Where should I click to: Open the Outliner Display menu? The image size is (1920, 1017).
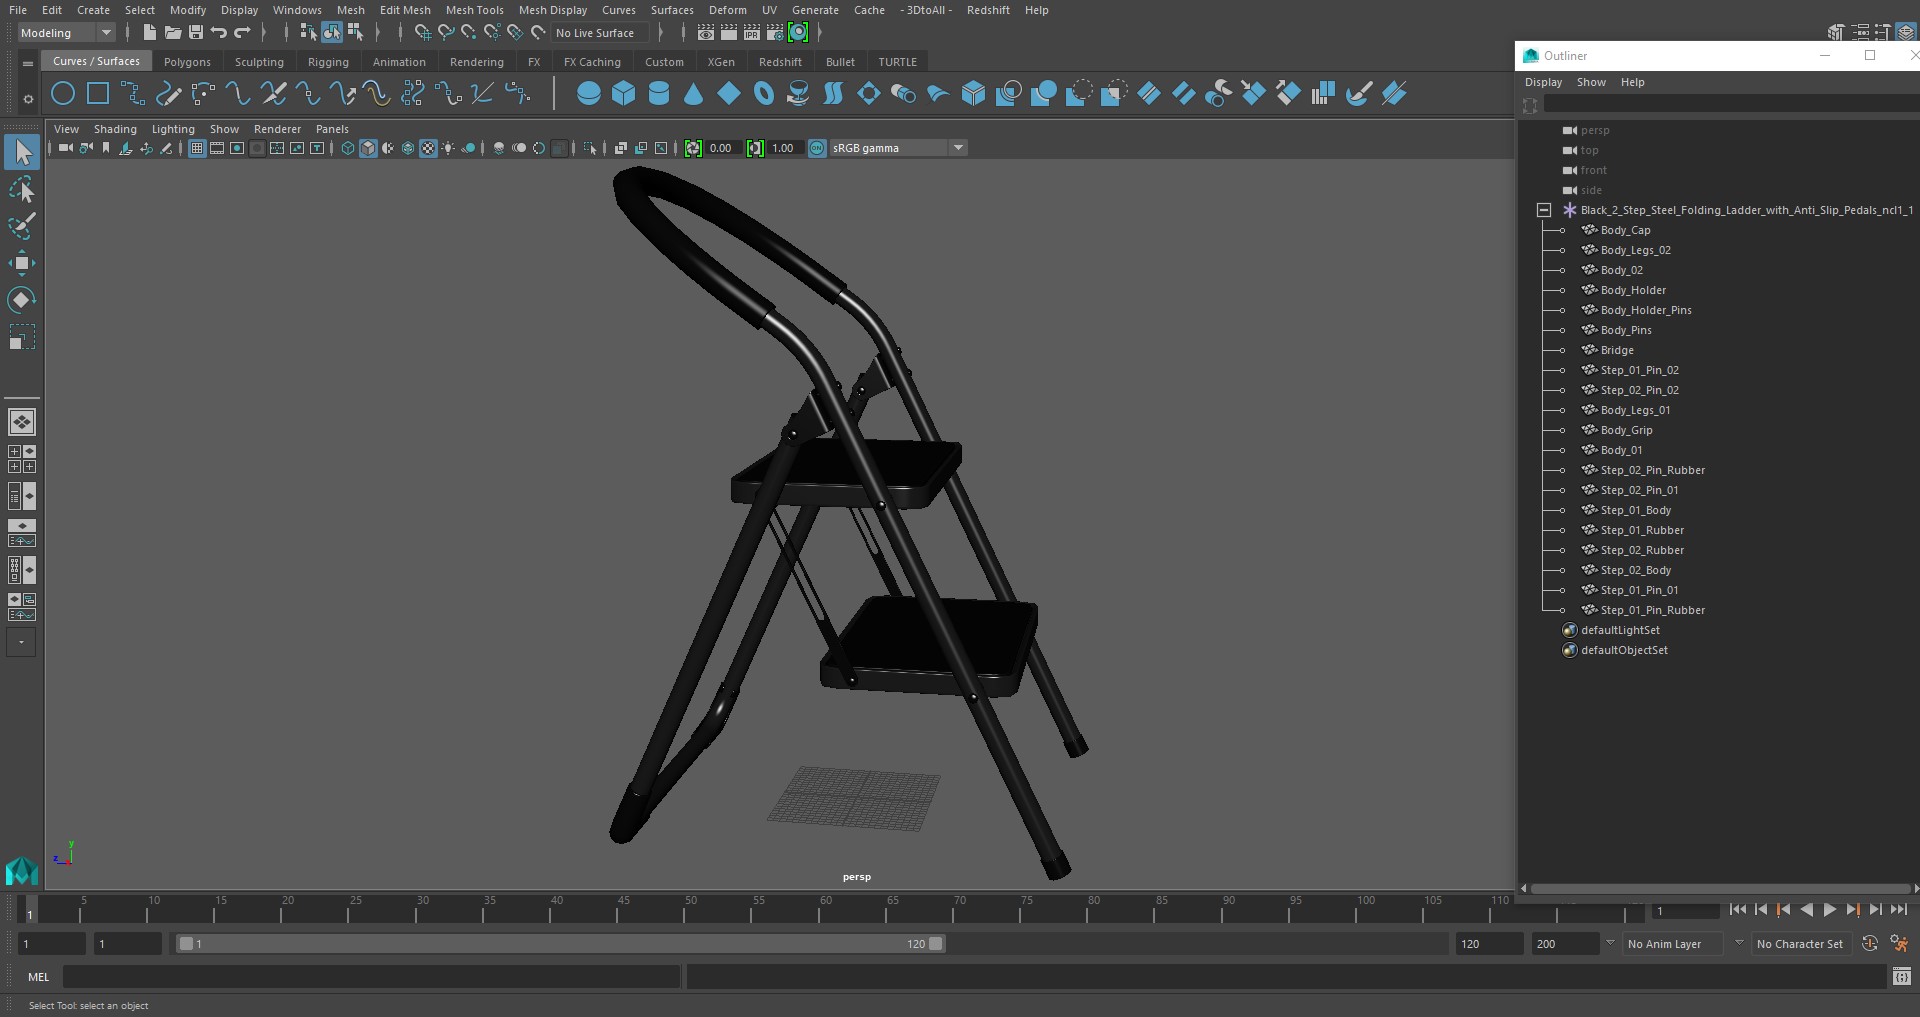pos(1543,82)
